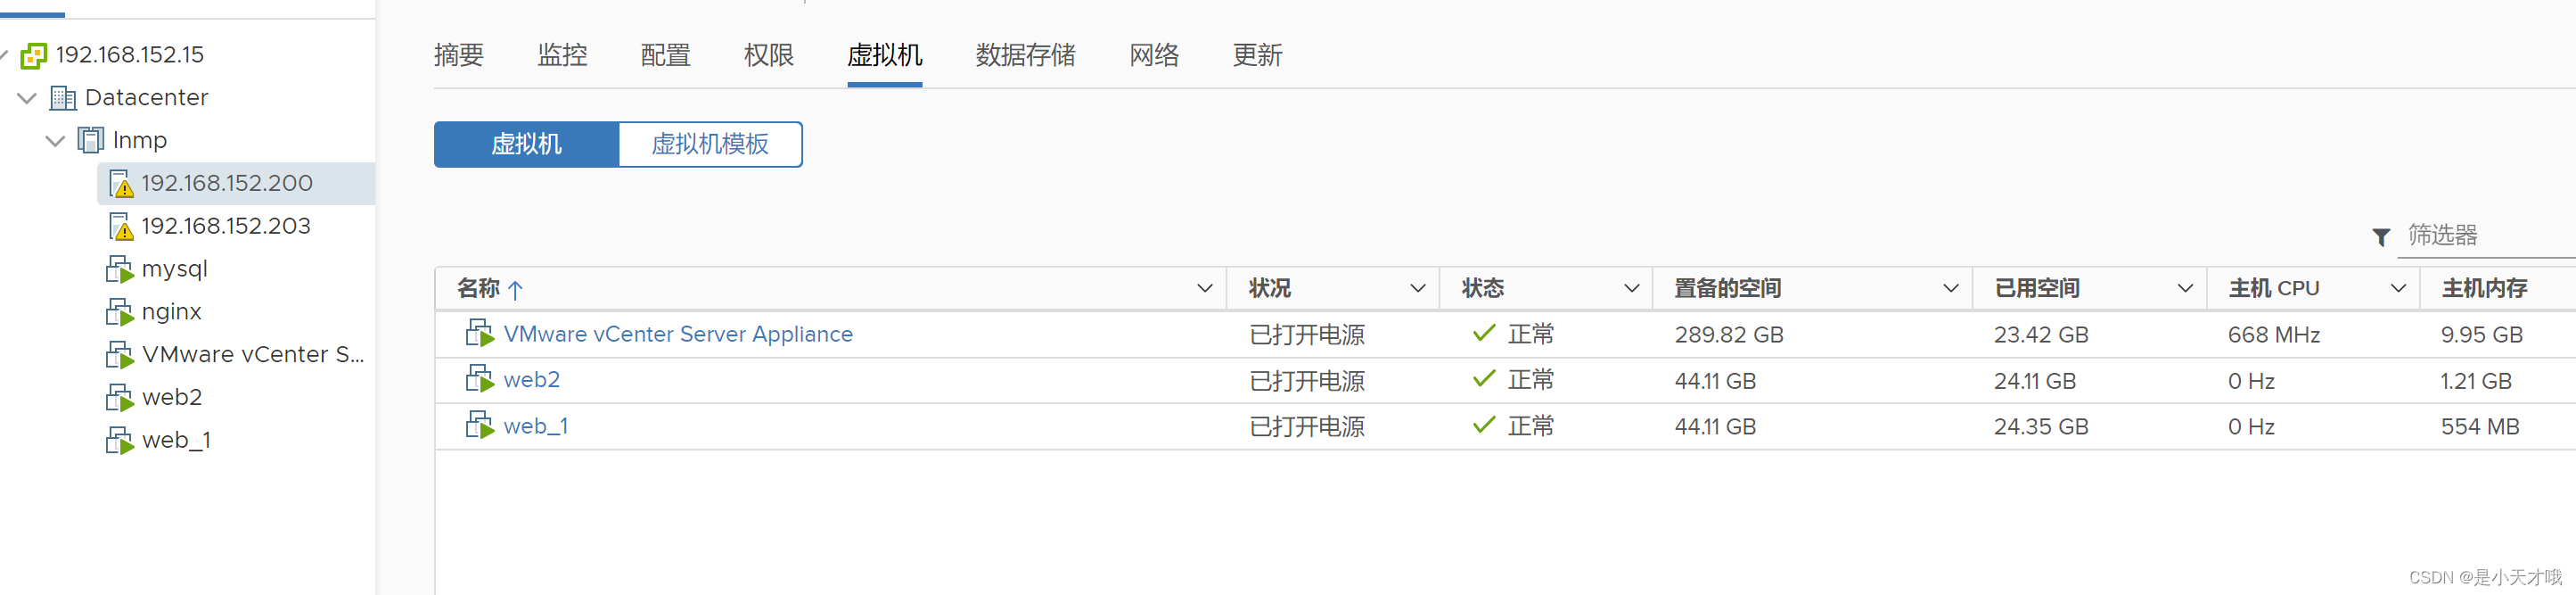Collapse the lnmp cluster node
2576x595 pixels.
coord(55,141)
